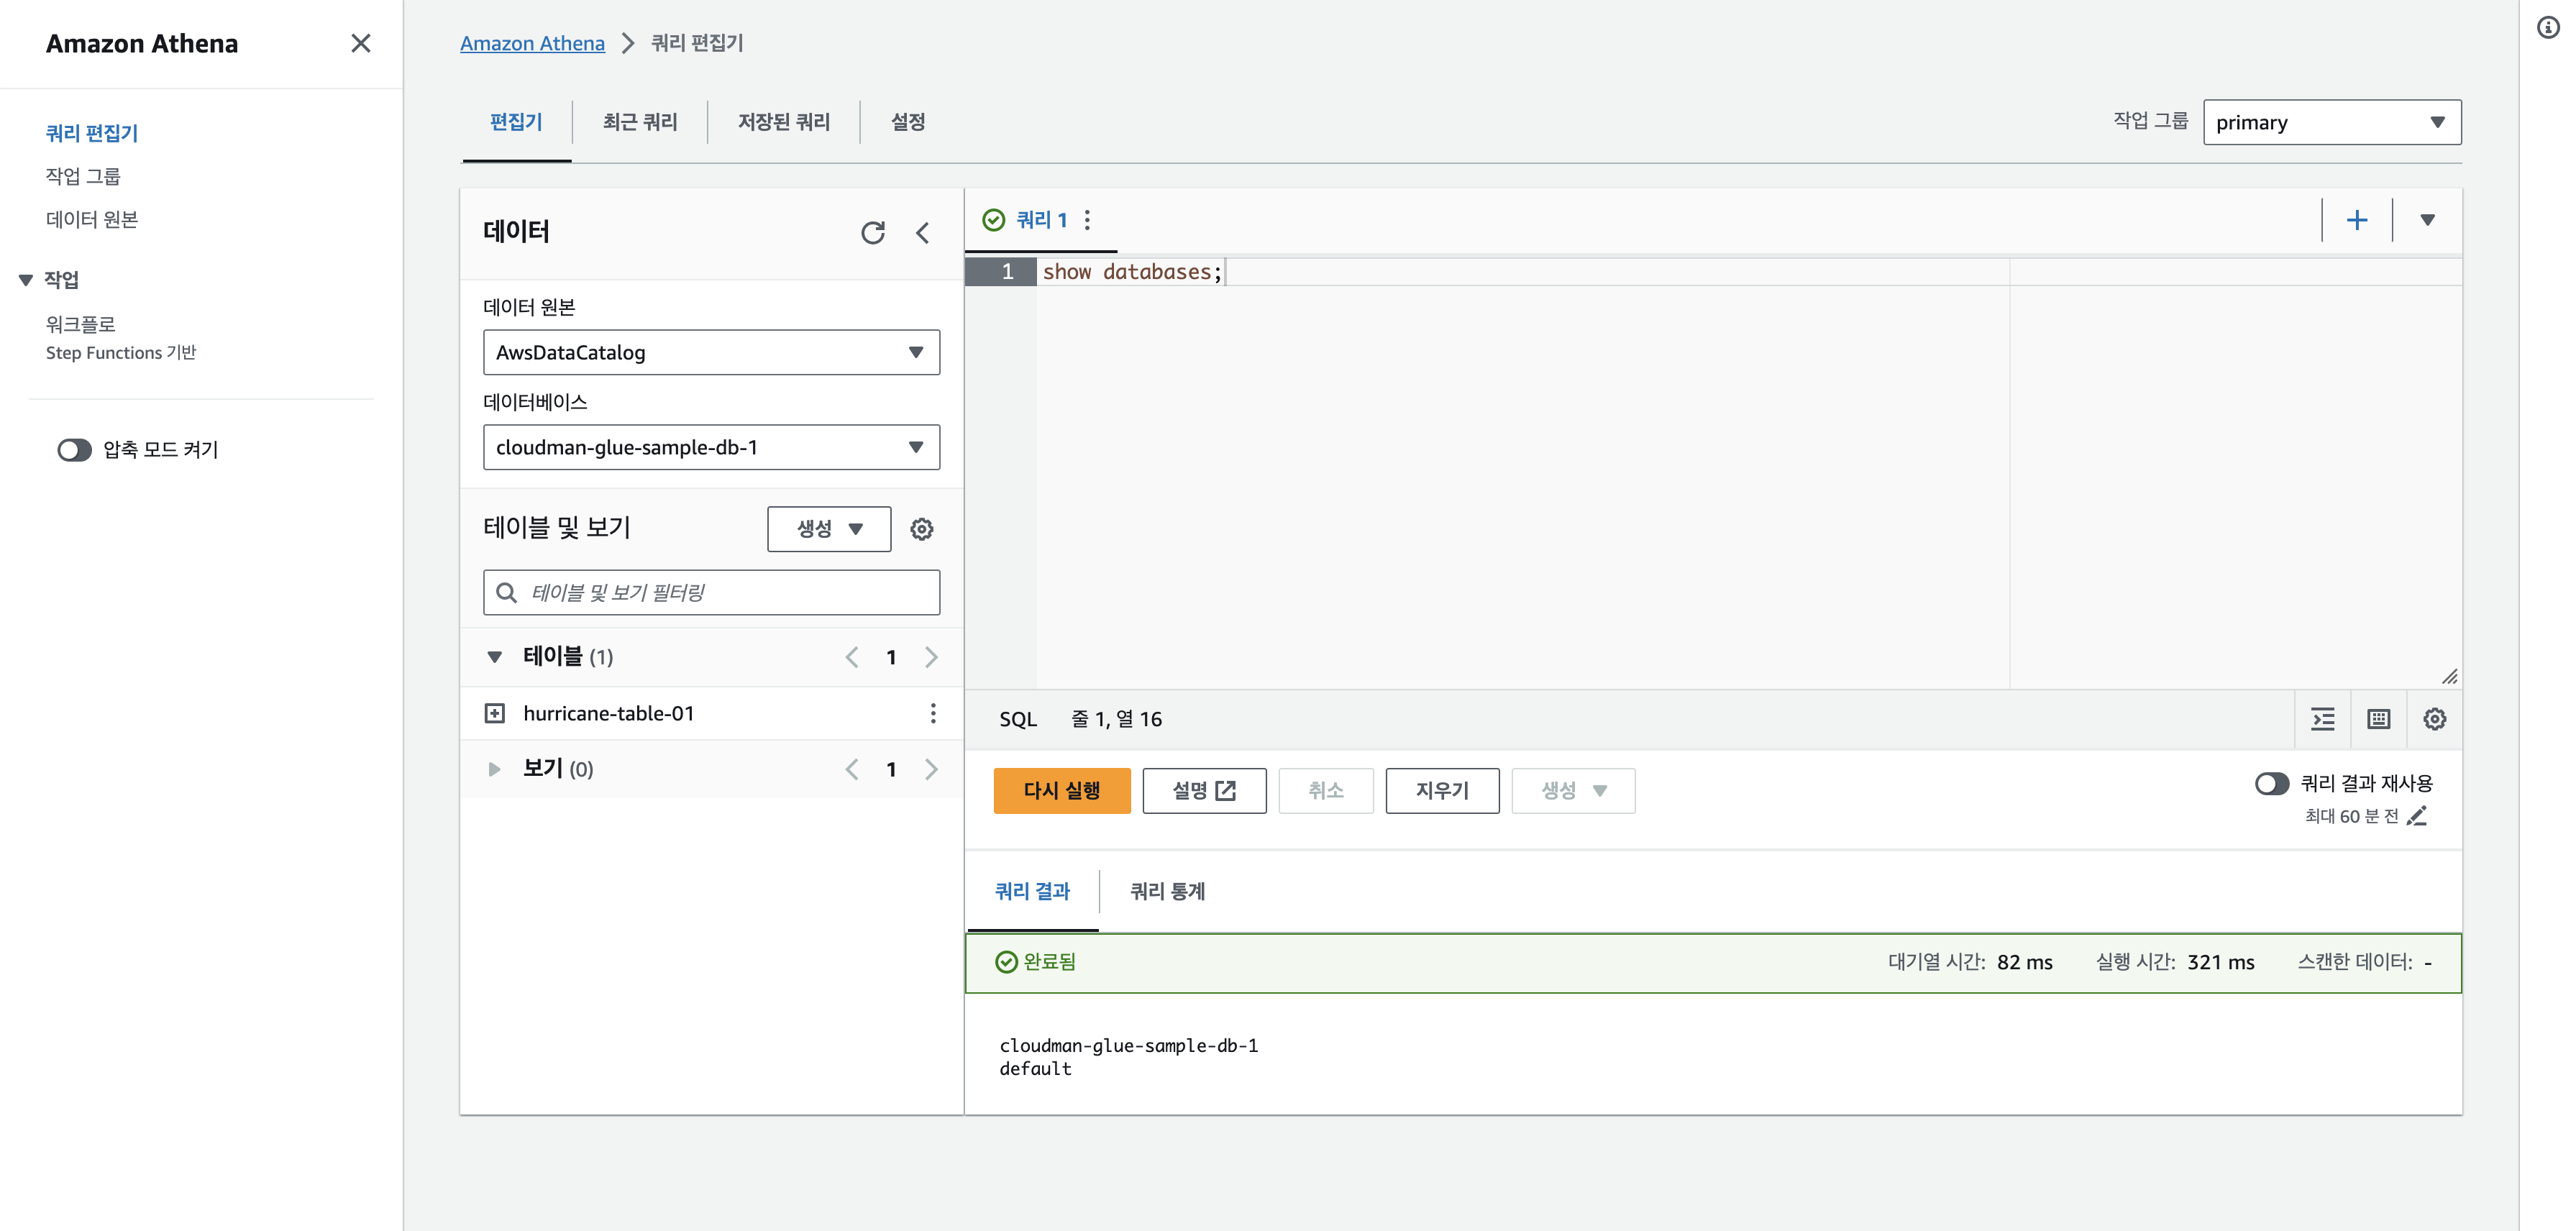Open the AwsDataCatalog data source dropdown

point(711,352)
